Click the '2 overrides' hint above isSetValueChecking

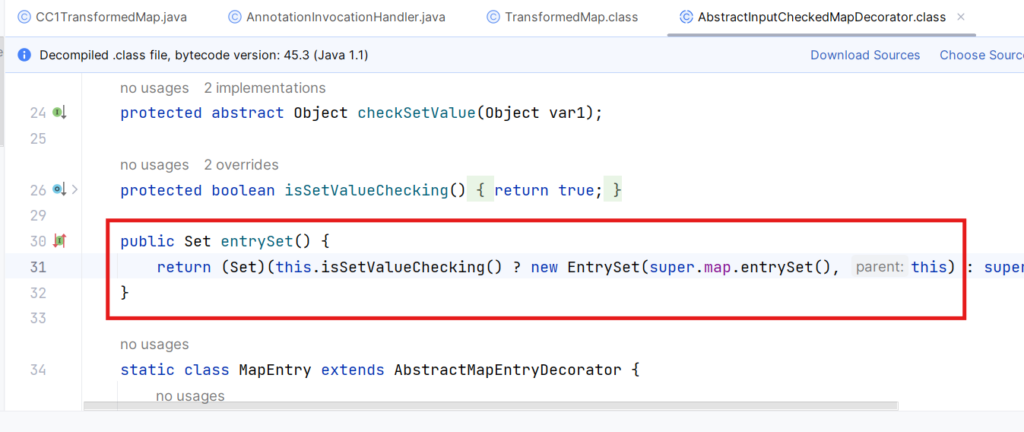[241, 164]
